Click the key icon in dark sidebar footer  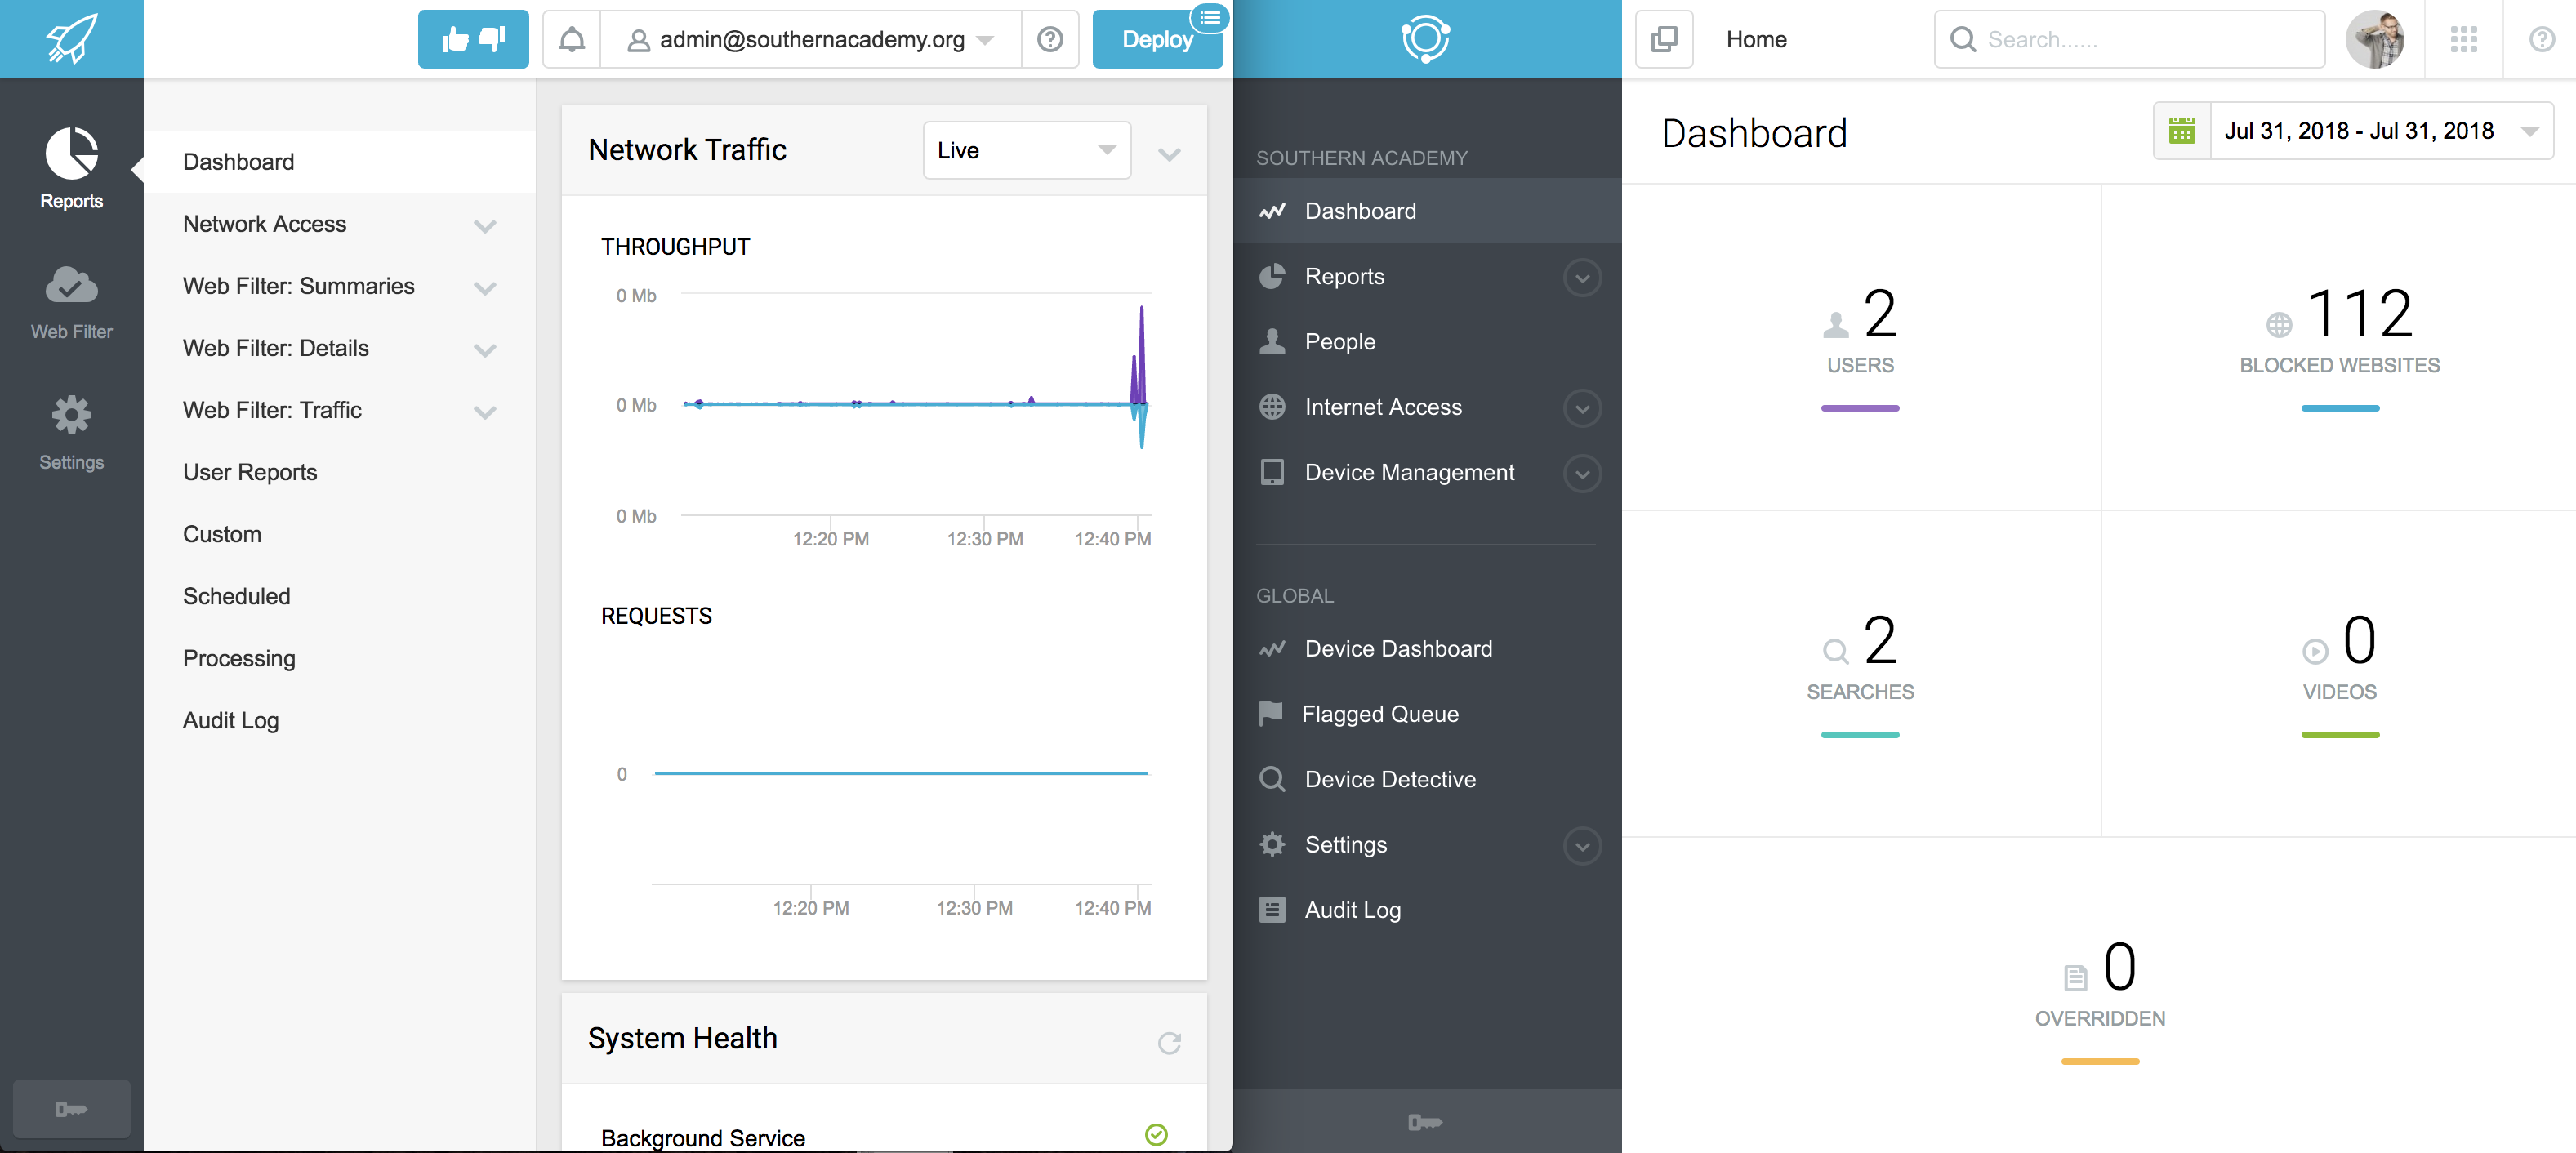(x=1426, y=1122)
